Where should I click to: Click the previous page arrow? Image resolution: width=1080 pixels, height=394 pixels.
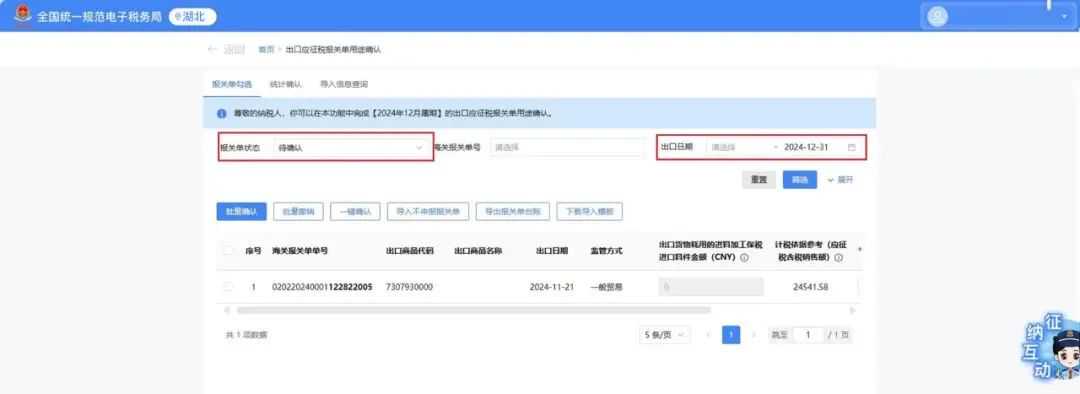click(707, 335)
